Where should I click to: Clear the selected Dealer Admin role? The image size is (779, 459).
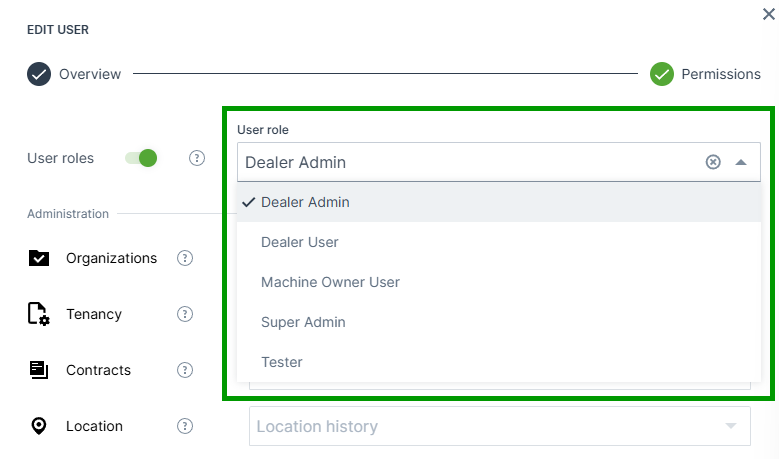[713, 162]
